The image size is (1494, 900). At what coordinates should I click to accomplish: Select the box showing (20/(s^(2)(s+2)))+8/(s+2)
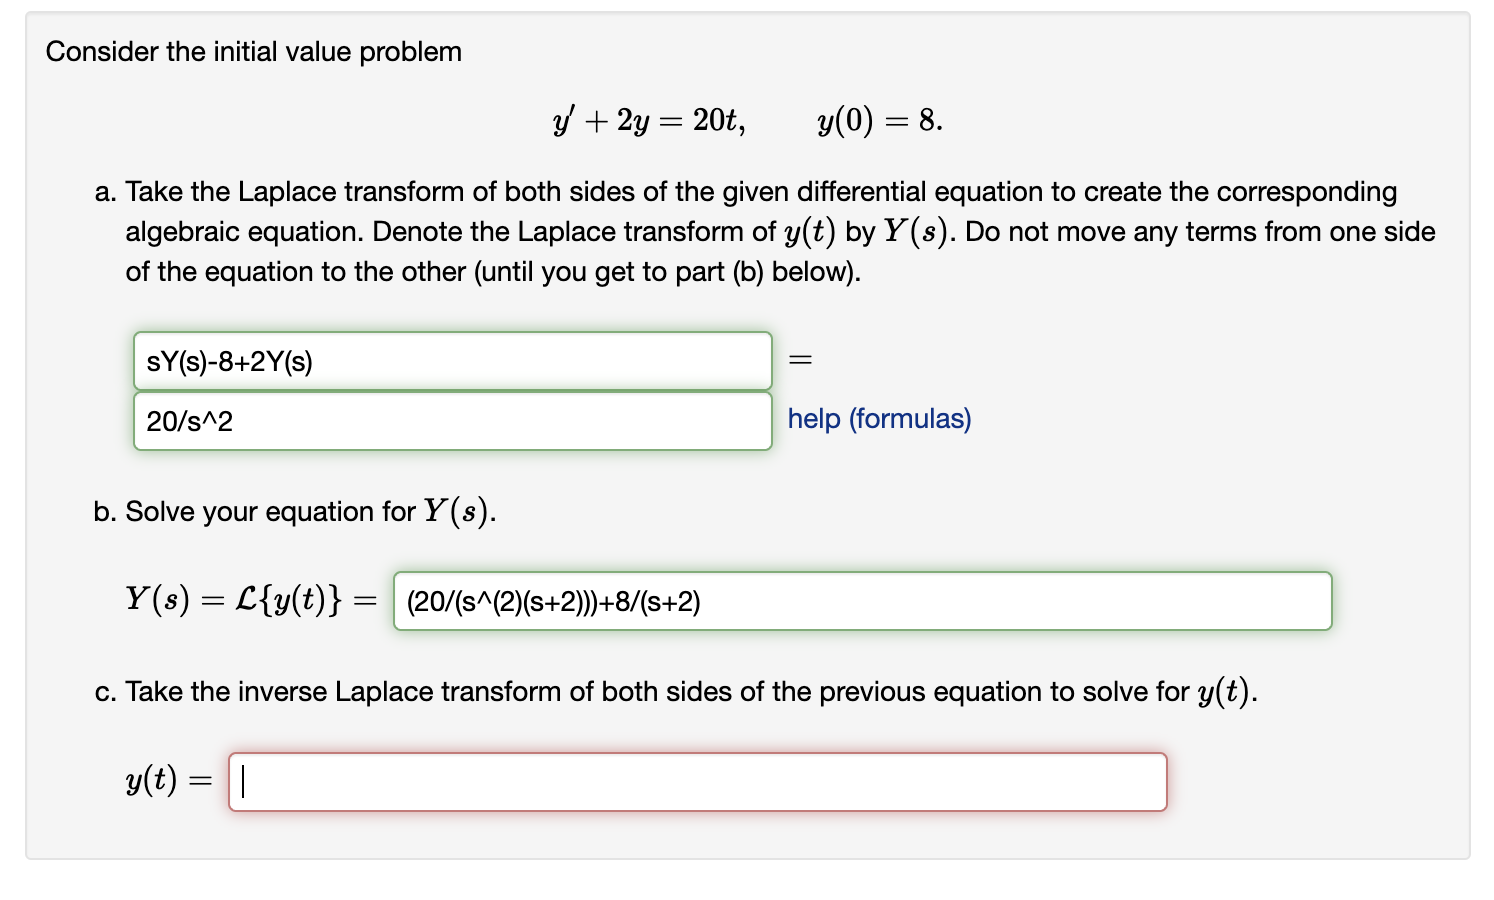(x=862, y=601)
